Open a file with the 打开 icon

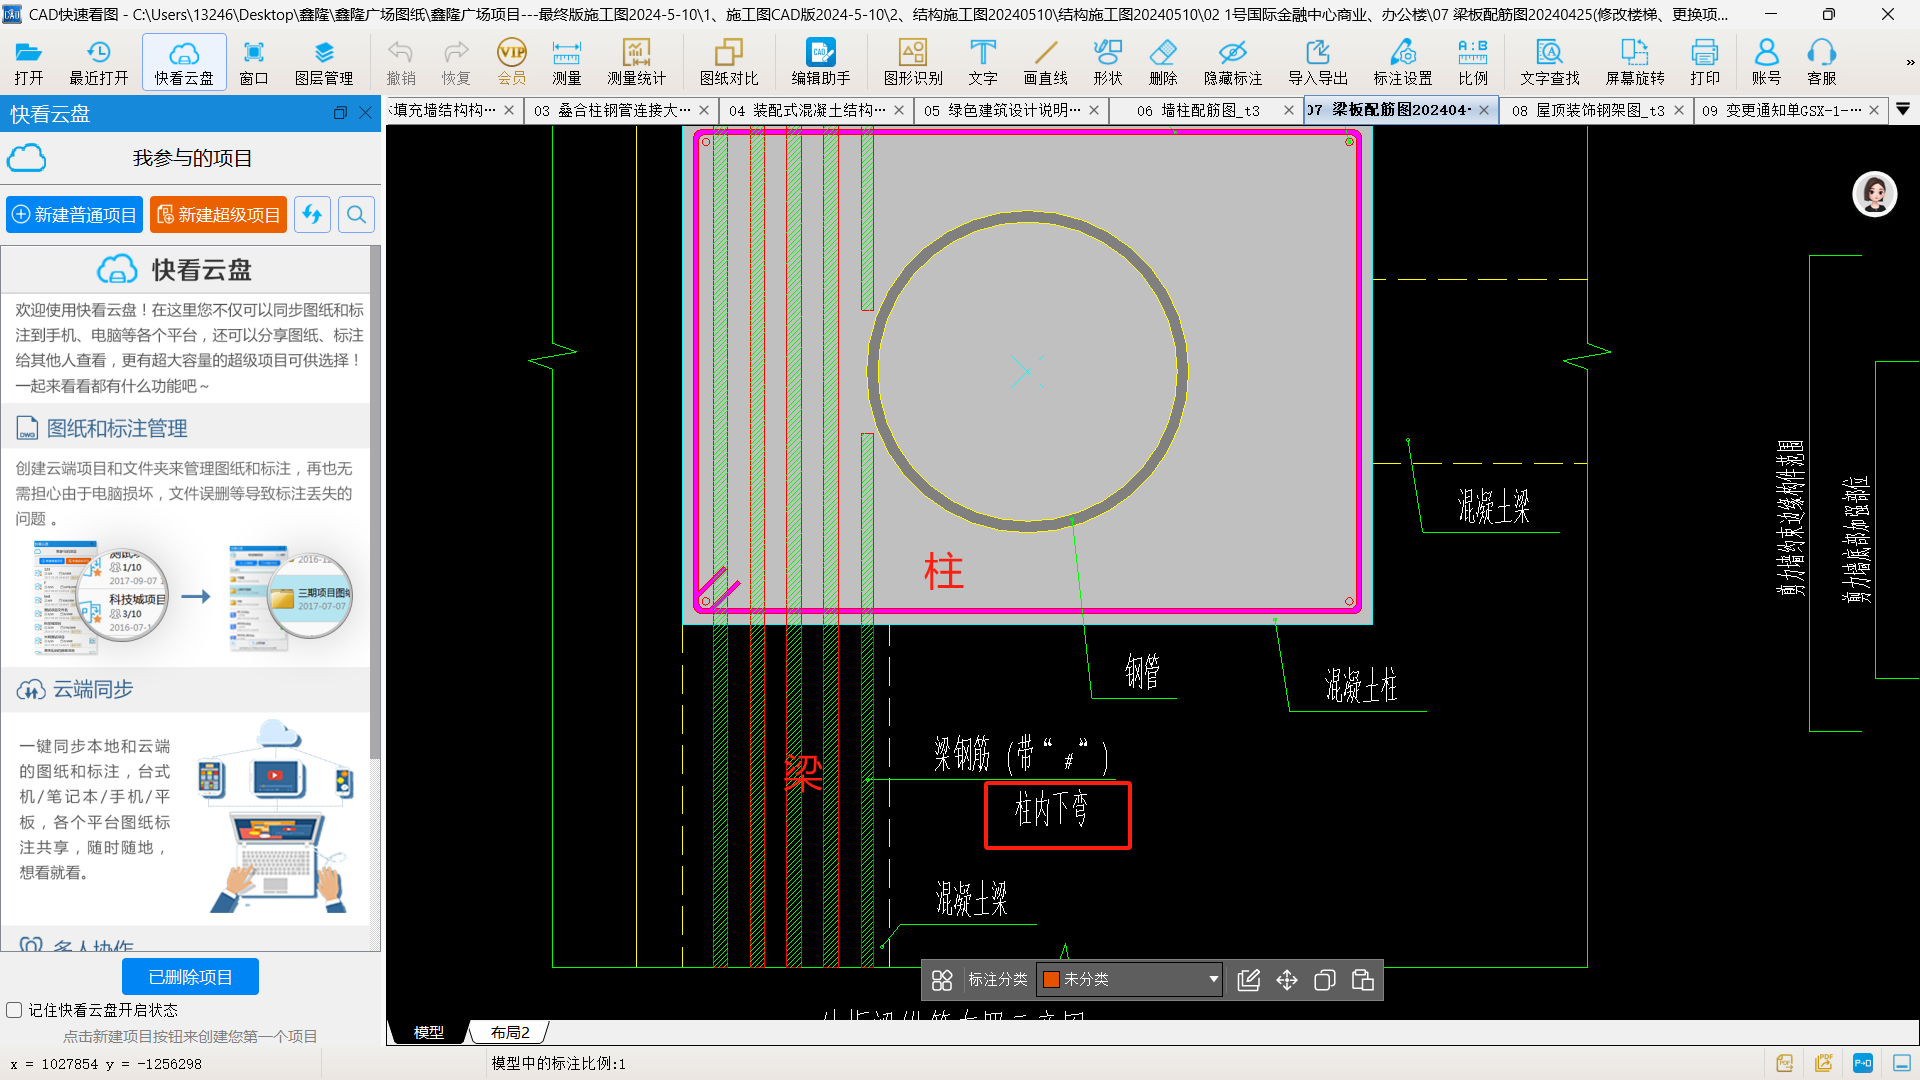28,62
